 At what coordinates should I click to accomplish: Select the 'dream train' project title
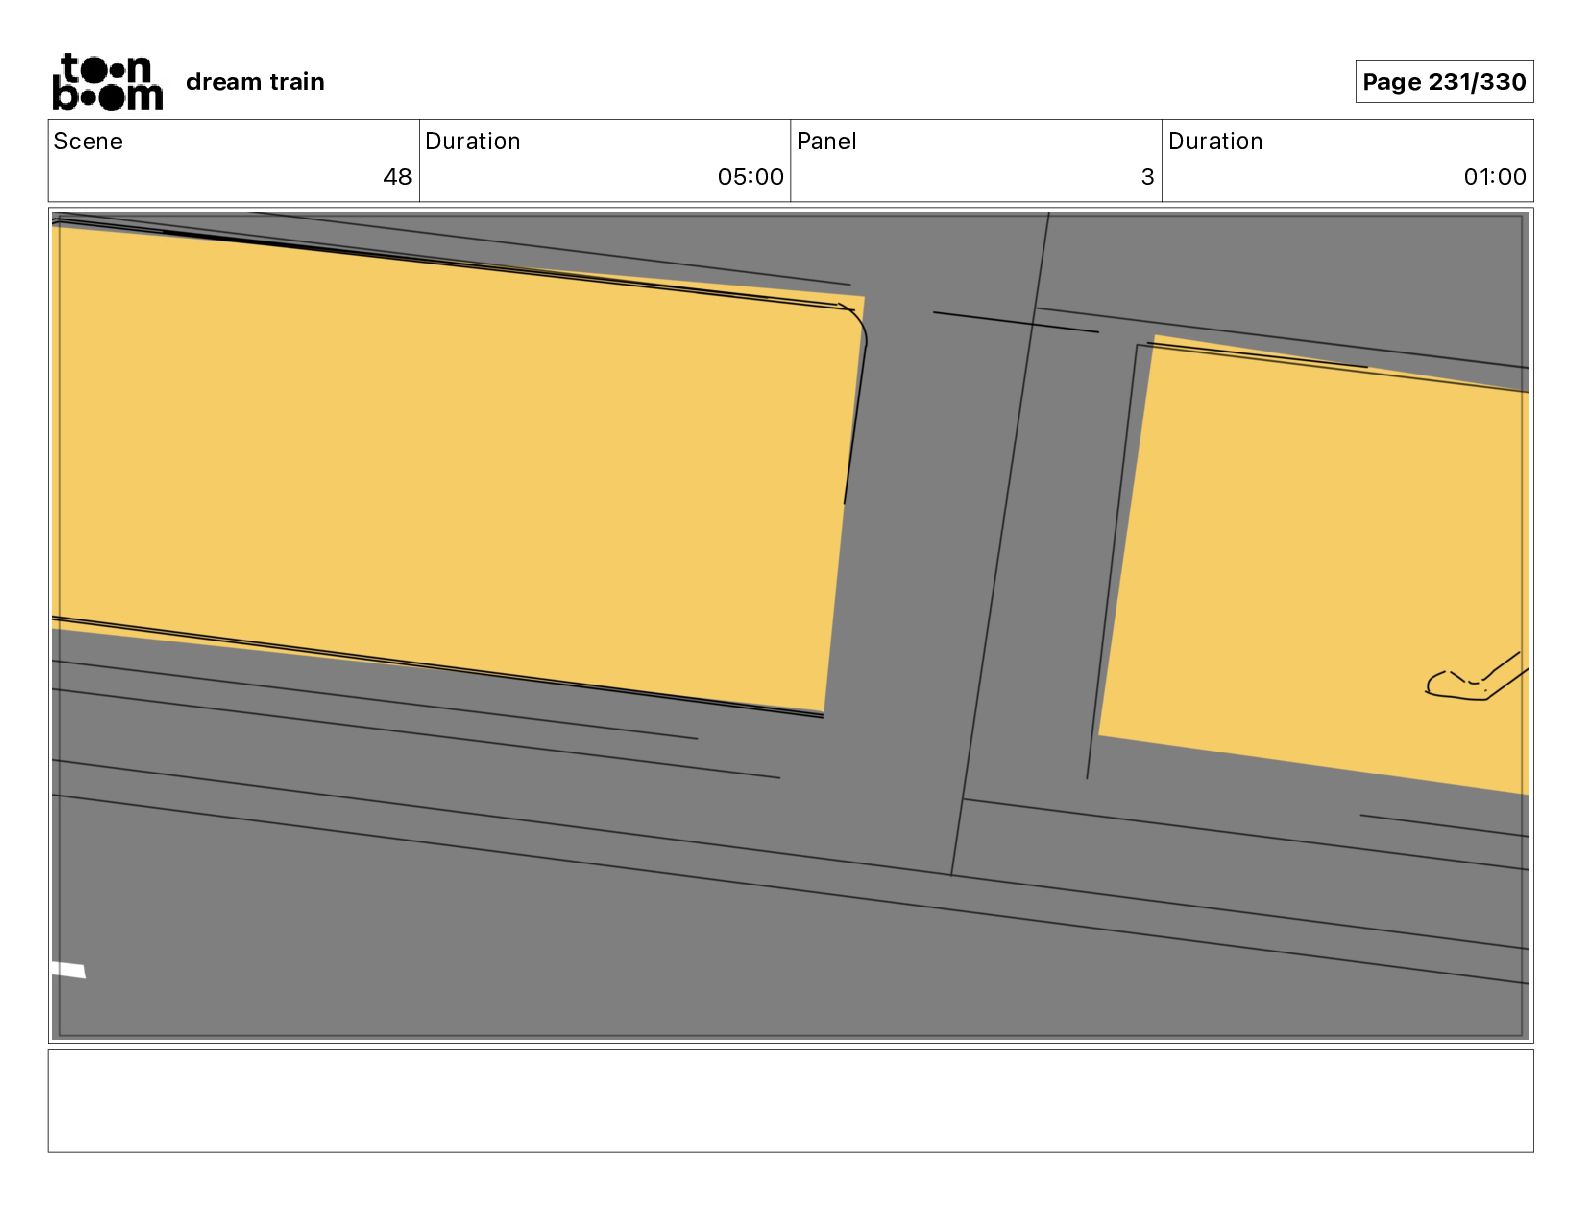[255, 82]
